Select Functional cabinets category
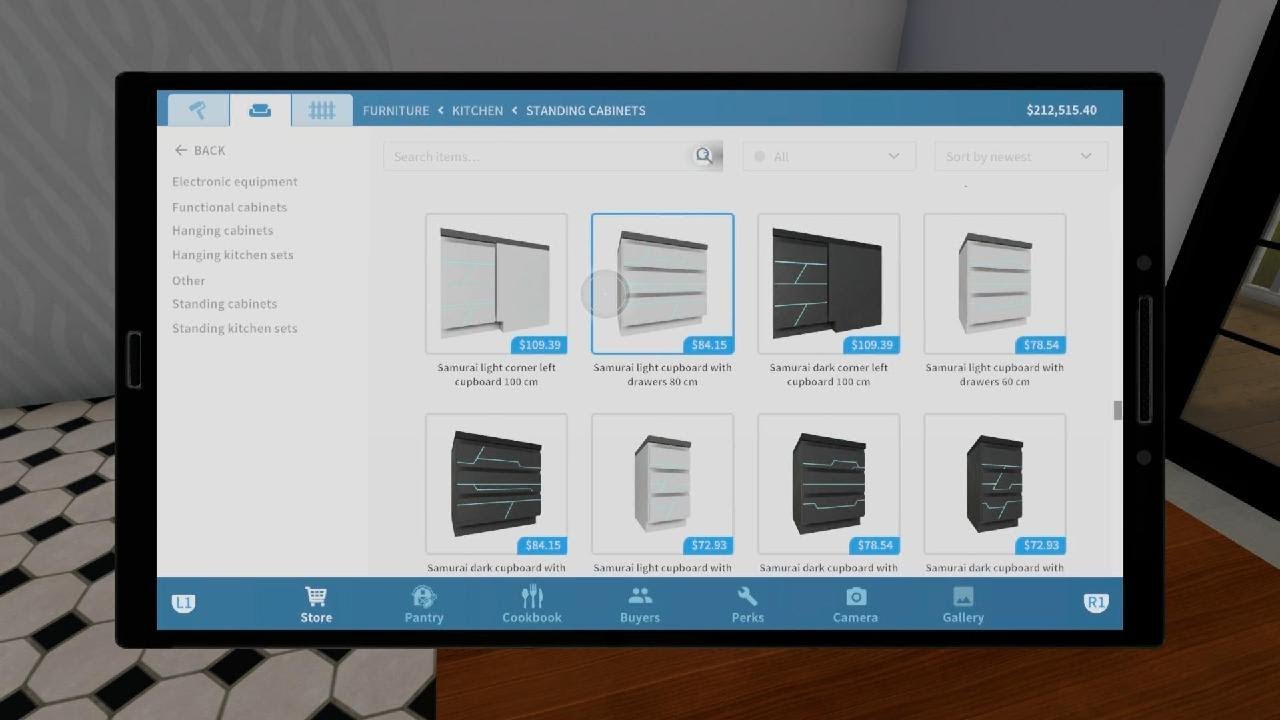 click(x=229, y=207)
